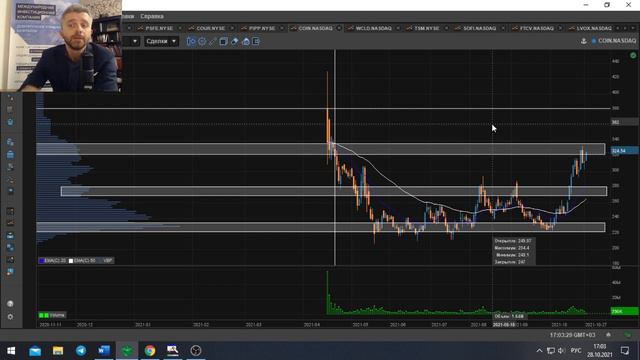
Task: Click the green volume value label on axis
Action: [624, 311]
